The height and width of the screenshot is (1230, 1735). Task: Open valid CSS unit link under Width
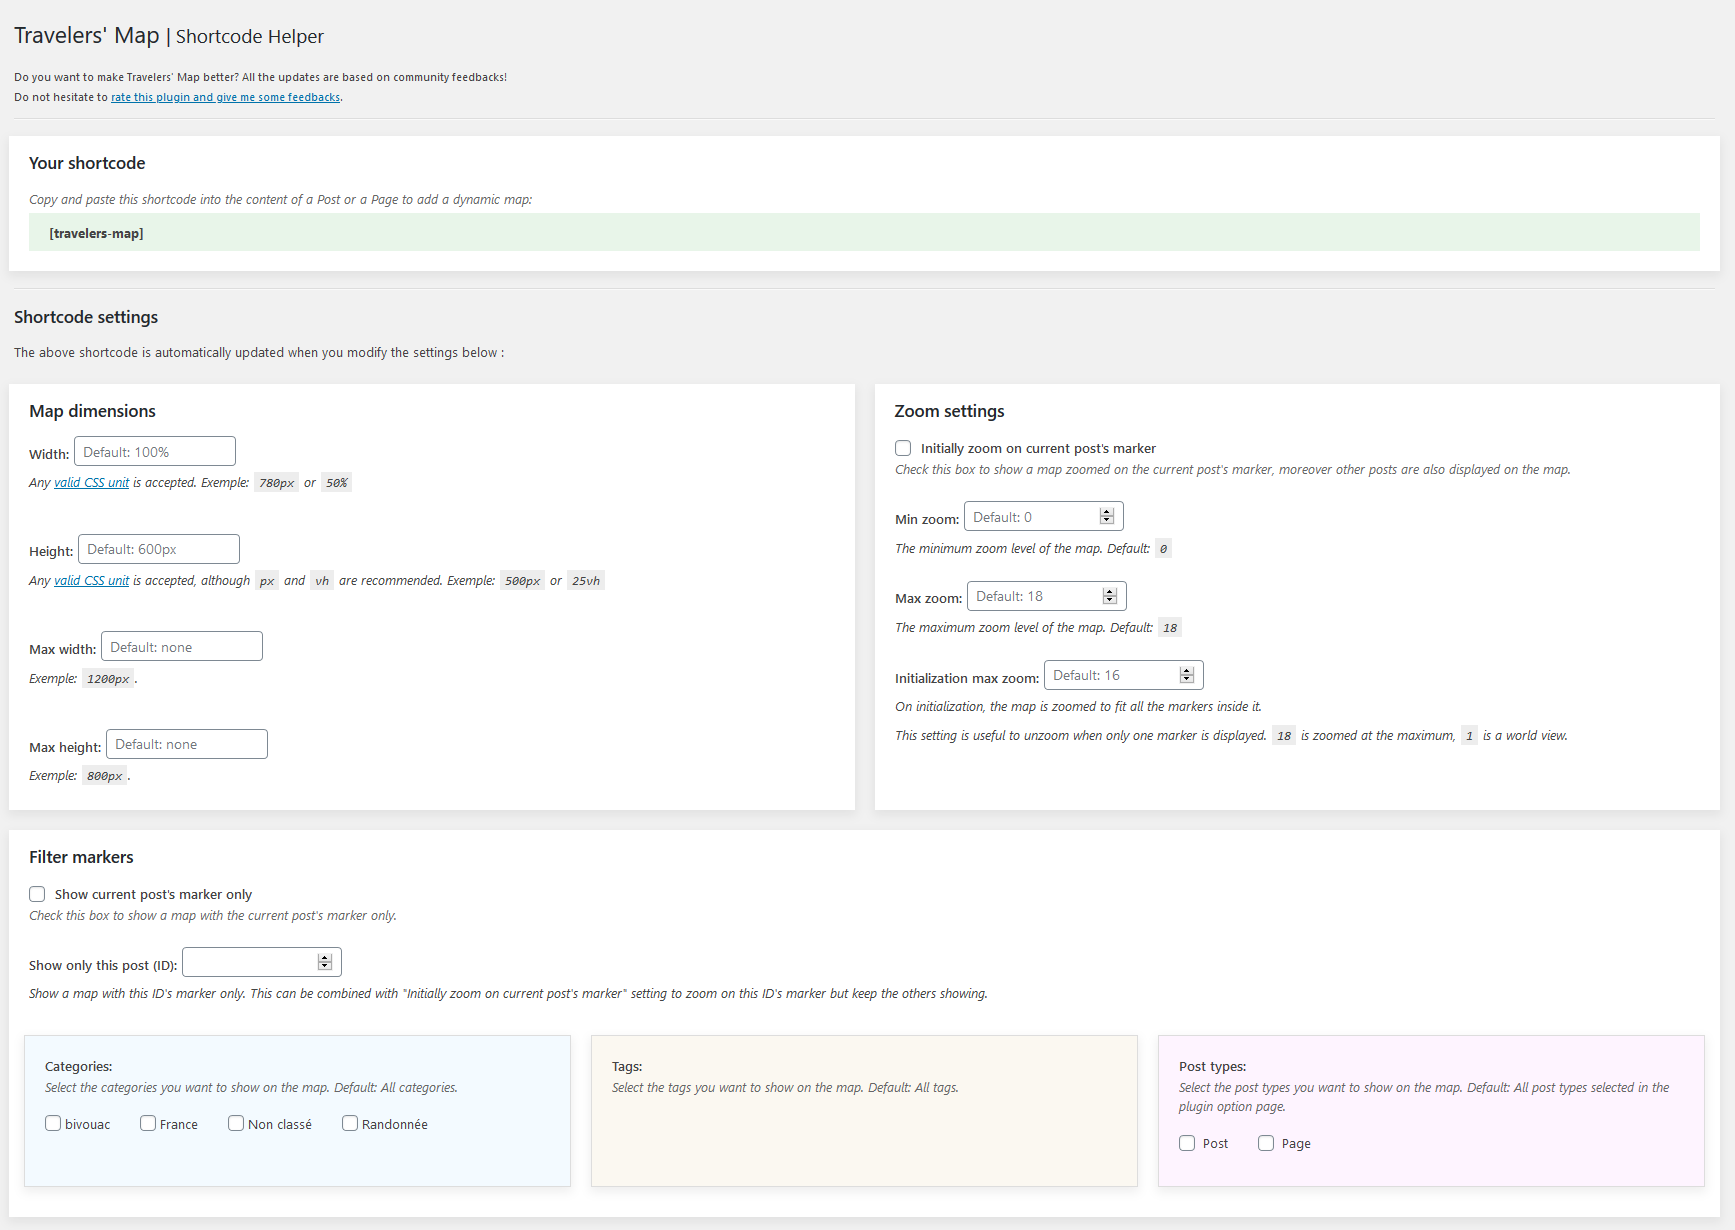click(x=92, y=482)
